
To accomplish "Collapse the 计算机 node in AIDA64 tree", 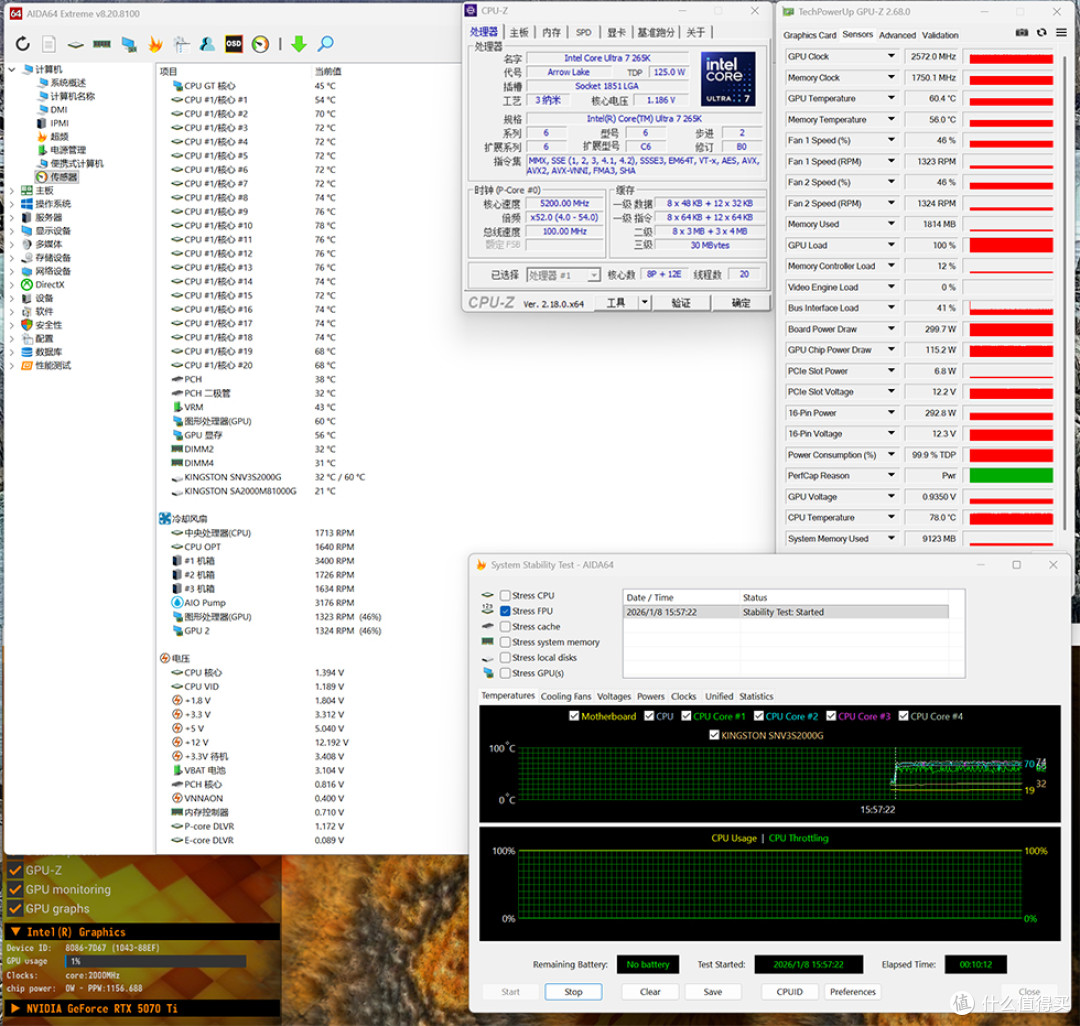I will (x=12, y=70).
